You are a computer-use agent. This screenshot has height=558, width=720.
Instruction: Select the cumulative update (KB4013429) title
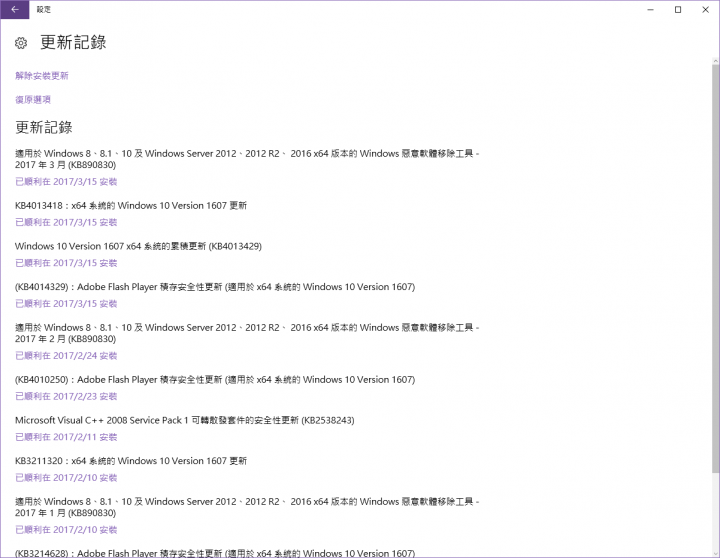coord(138,246)
